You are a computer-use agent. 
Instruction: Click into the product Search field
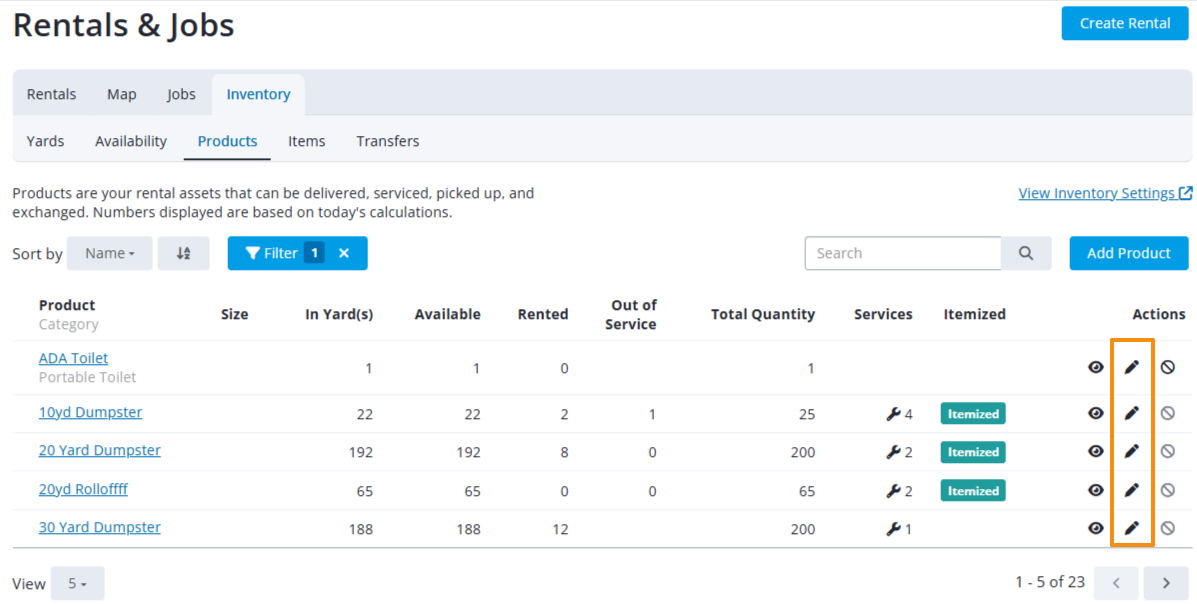tap(902, 254)
